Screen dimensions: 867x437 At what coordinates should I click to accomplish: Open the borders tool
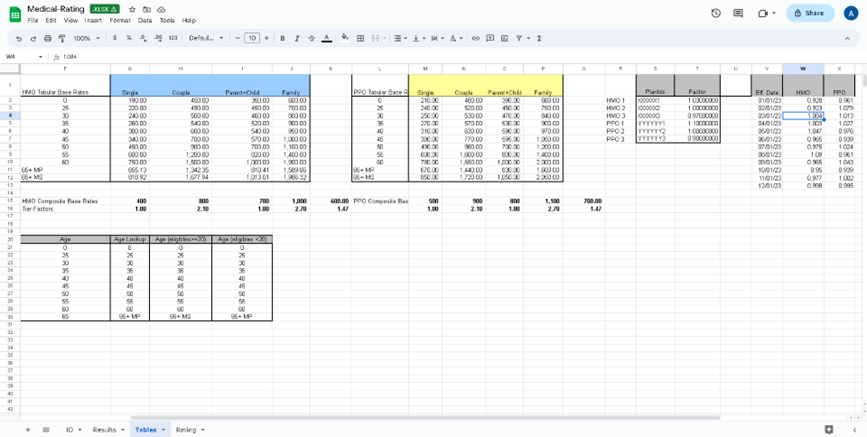(x=360, y=38)
